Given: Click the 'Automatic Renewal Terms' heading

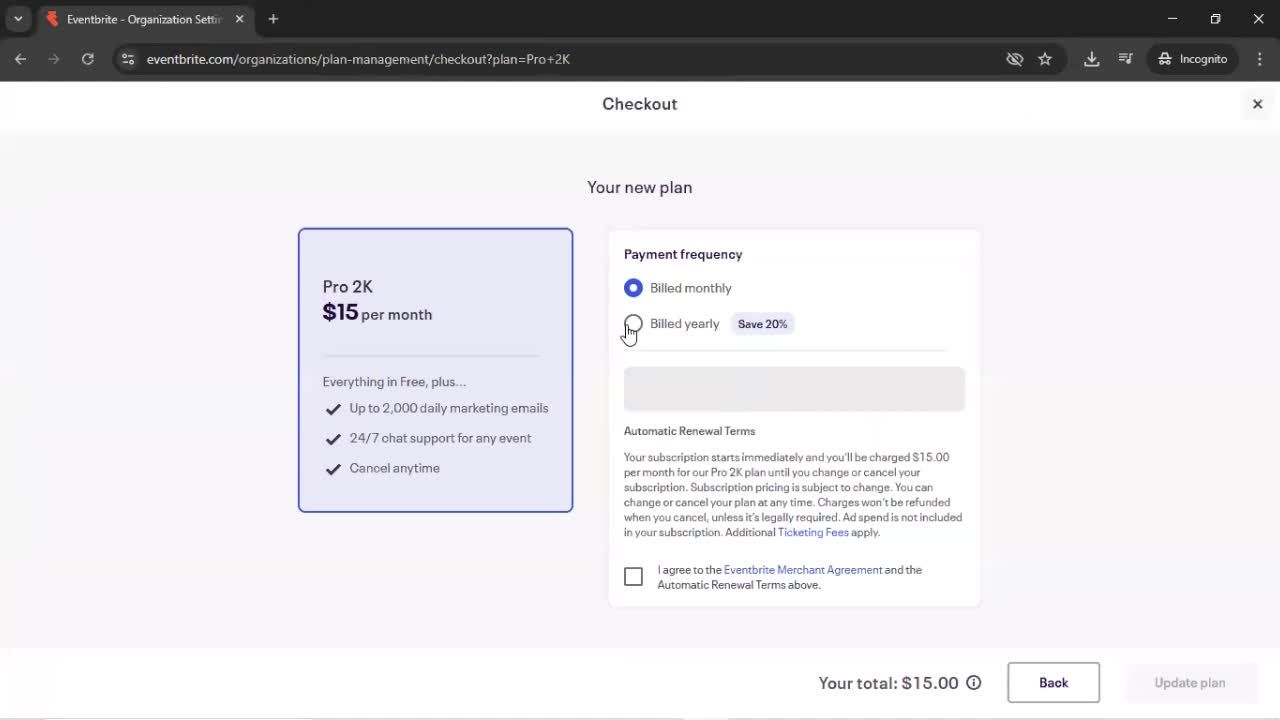Looking at the screenshot, I should [x=689, y=431].
